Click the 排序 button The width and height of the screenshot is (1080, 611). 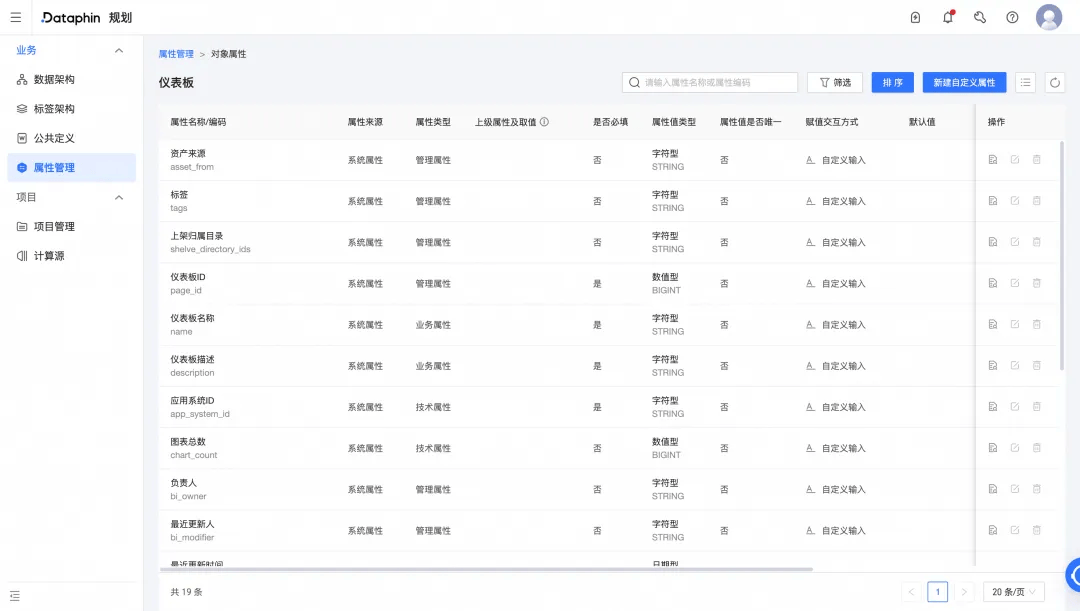tap(893, 83)
